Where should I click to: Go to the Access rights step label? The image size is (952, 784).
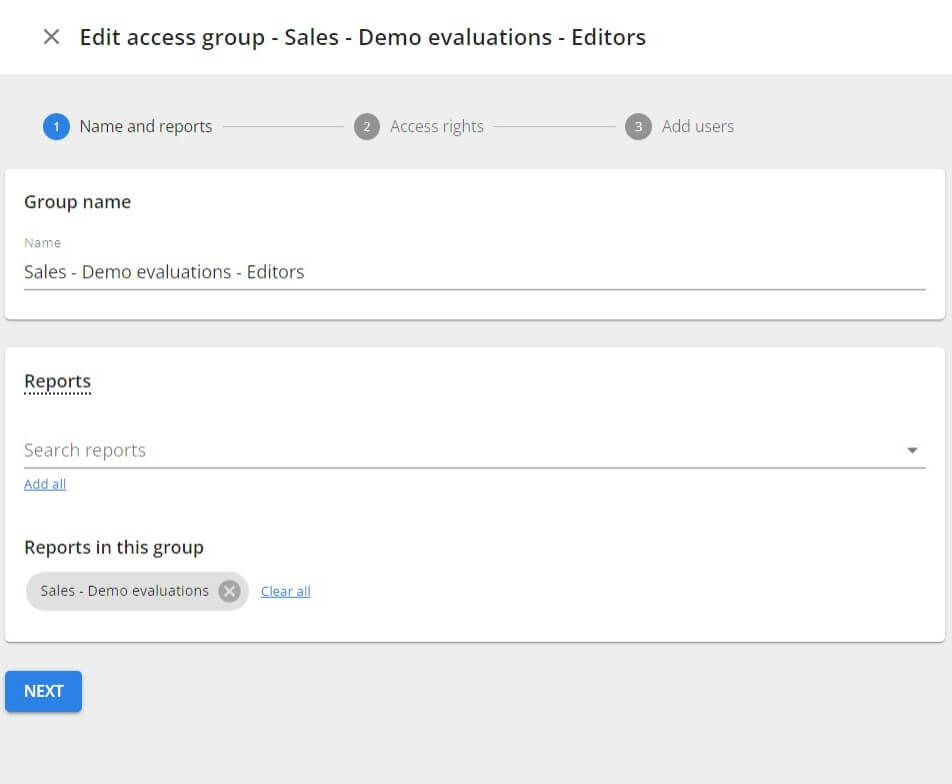tap(436, 127)
